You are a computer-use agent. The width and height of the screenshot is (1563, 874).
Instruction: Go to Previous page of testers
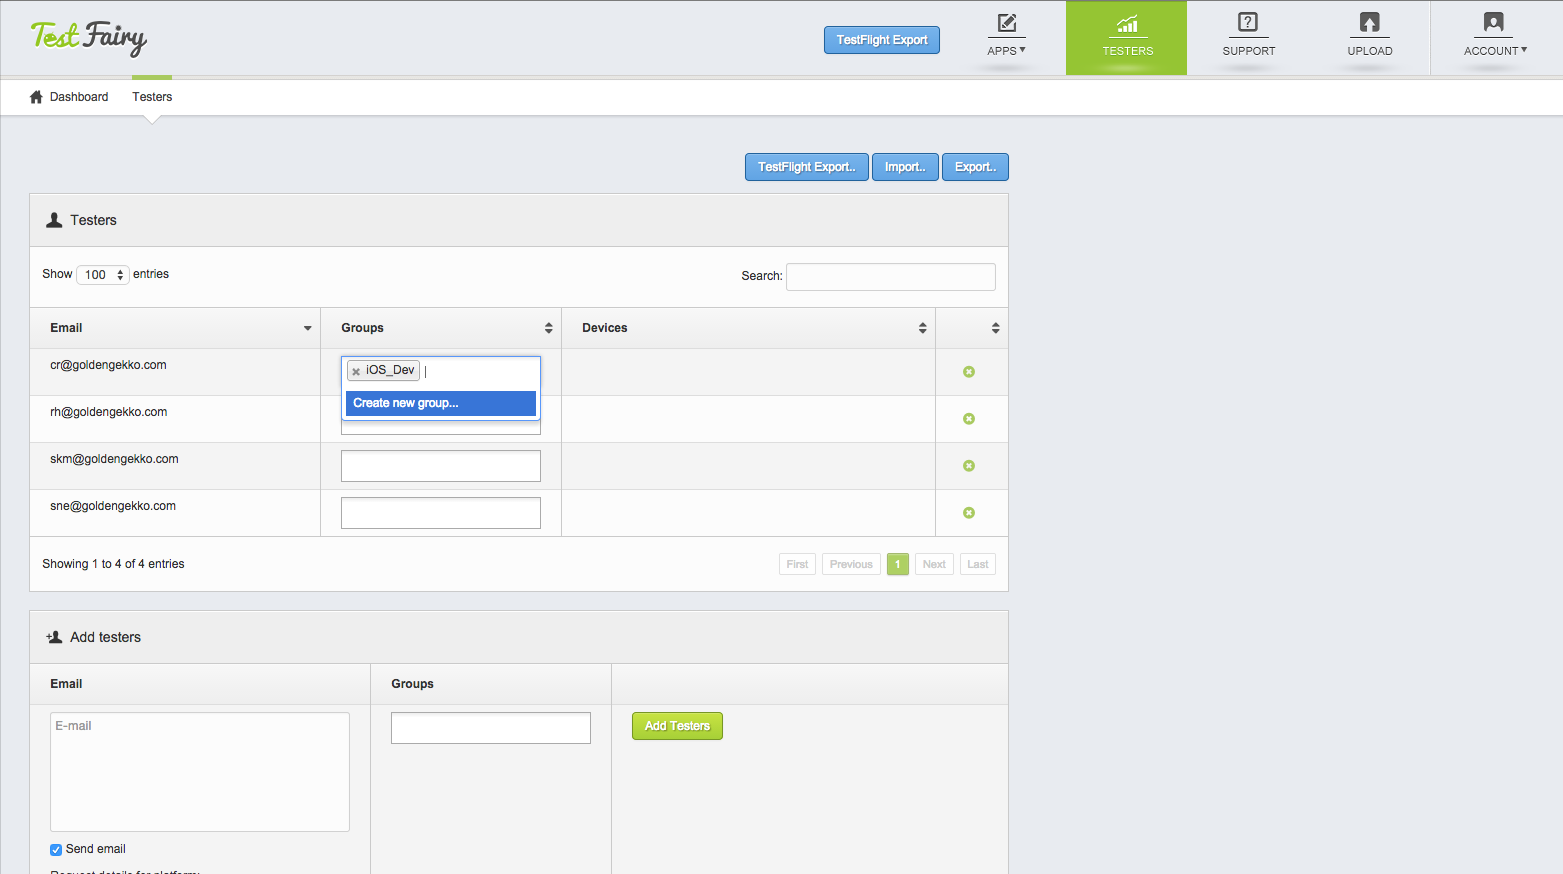click(x=851, y=564)
